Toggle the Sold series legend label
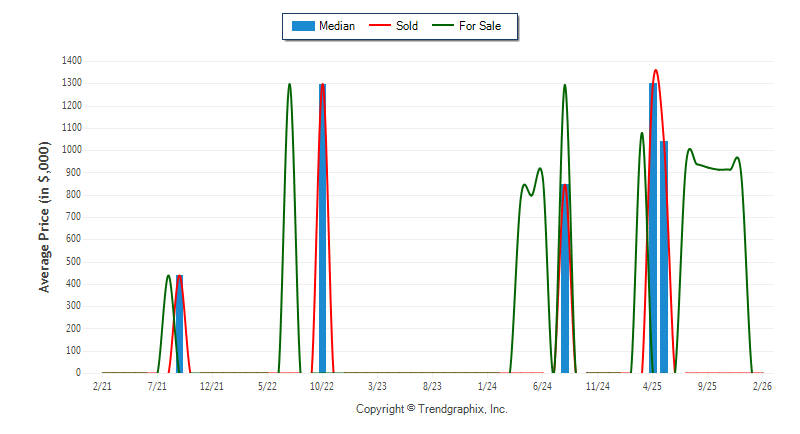Viewport: 800px width, 434px height. 406,26
